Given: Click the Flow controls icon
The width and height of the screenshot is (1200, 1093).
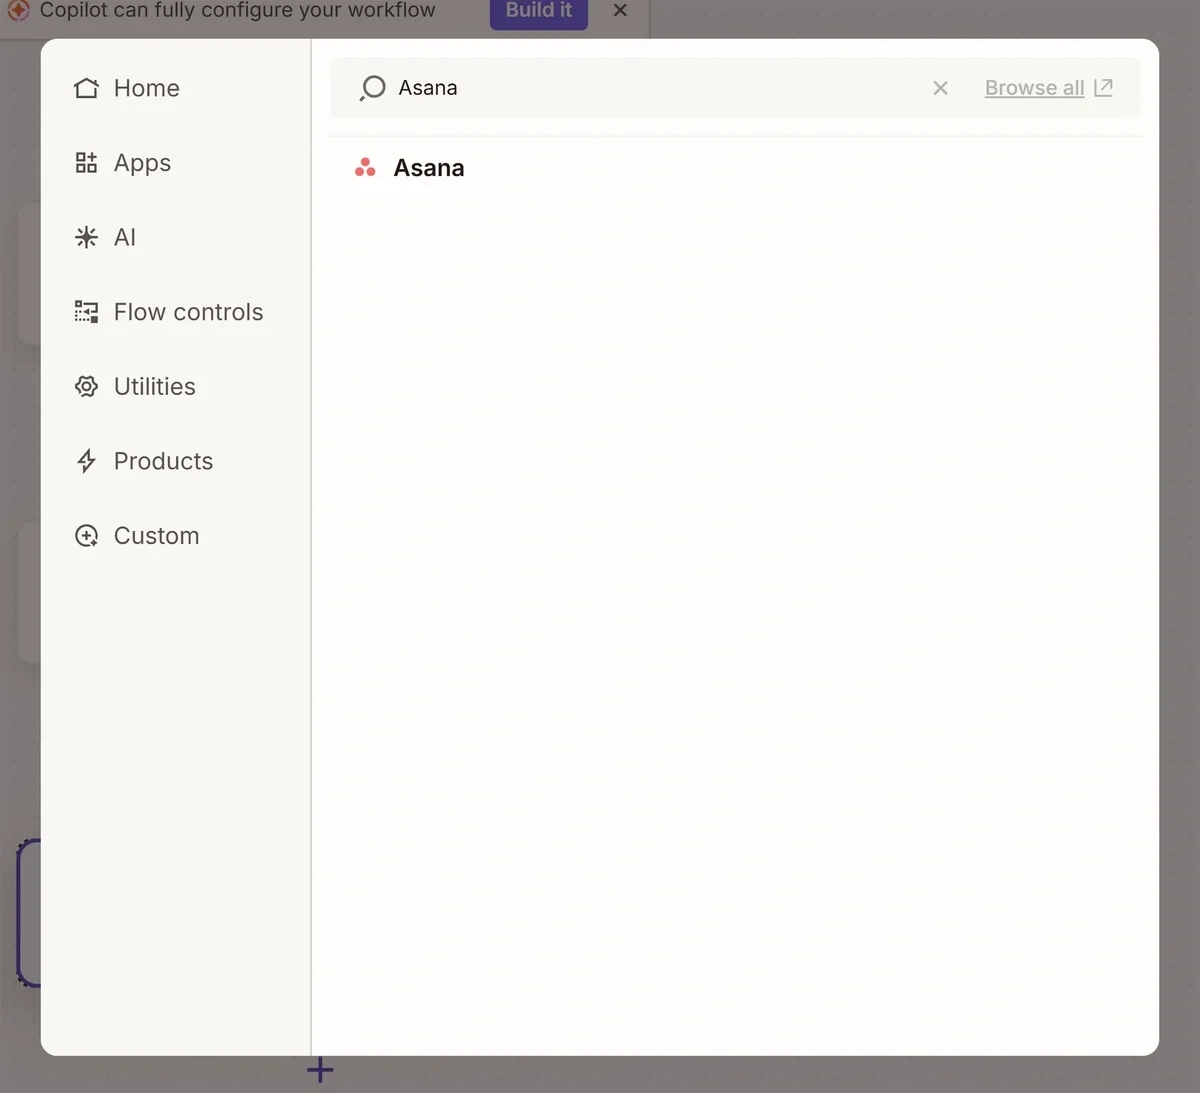Looking at the screenshot, I should [87, 312].
